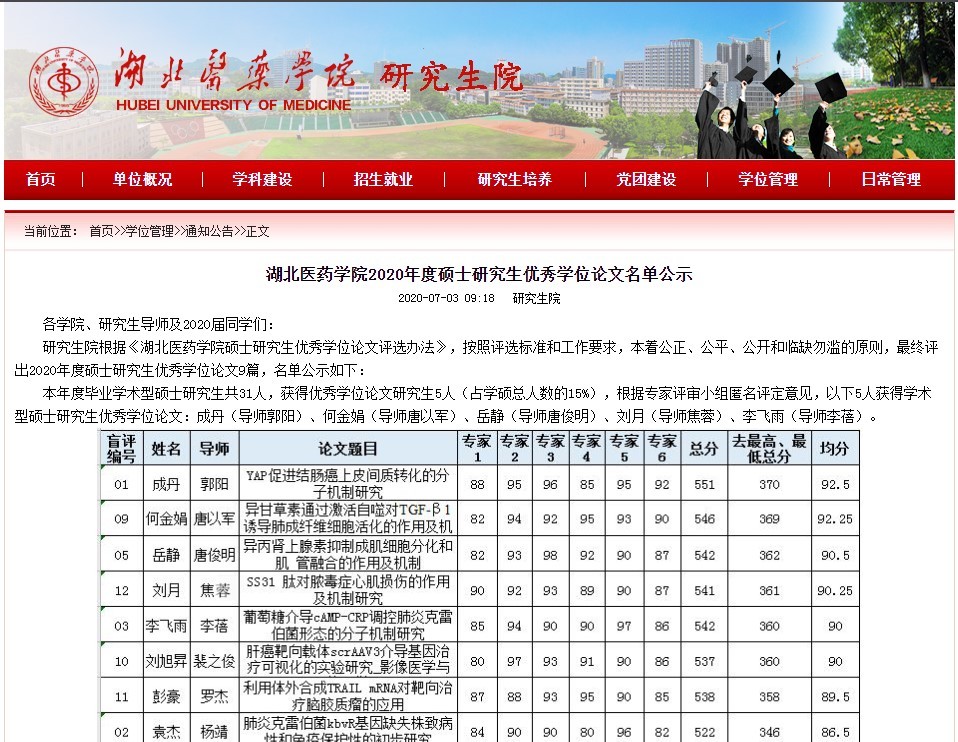The width and height of the screenshot is (958, 742).
Task: Click the 专家6 column header
Action: click(662, 448)
